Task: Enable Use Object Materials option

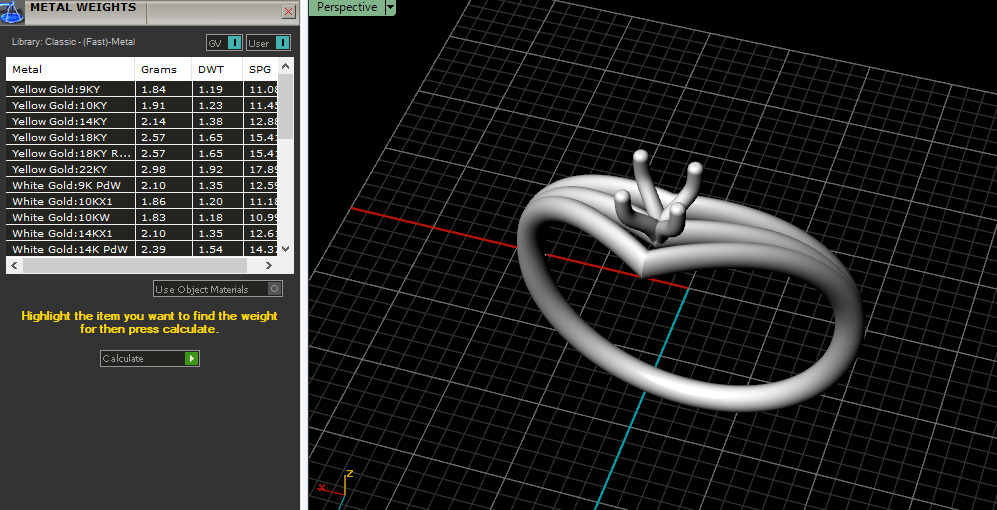Action: pyautogui.click(x=218, y=289)
